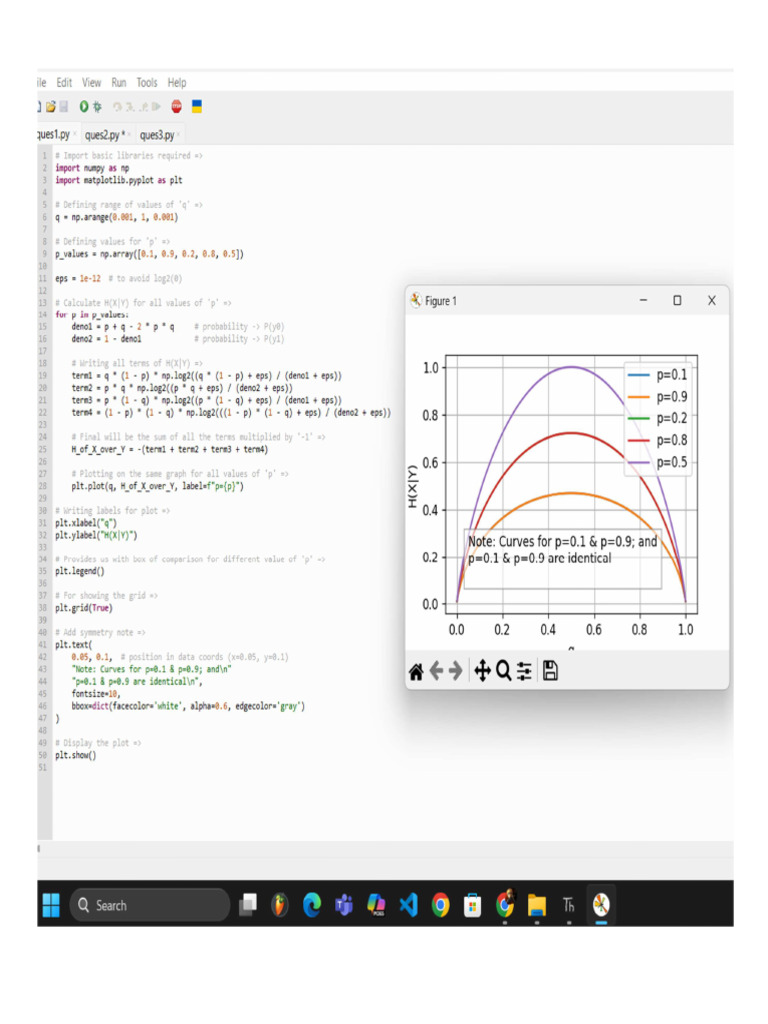The image size is (768, 1024).
Task: Open Task View from the taskbar
Action: pyautogui.click(x=248, y=905)
